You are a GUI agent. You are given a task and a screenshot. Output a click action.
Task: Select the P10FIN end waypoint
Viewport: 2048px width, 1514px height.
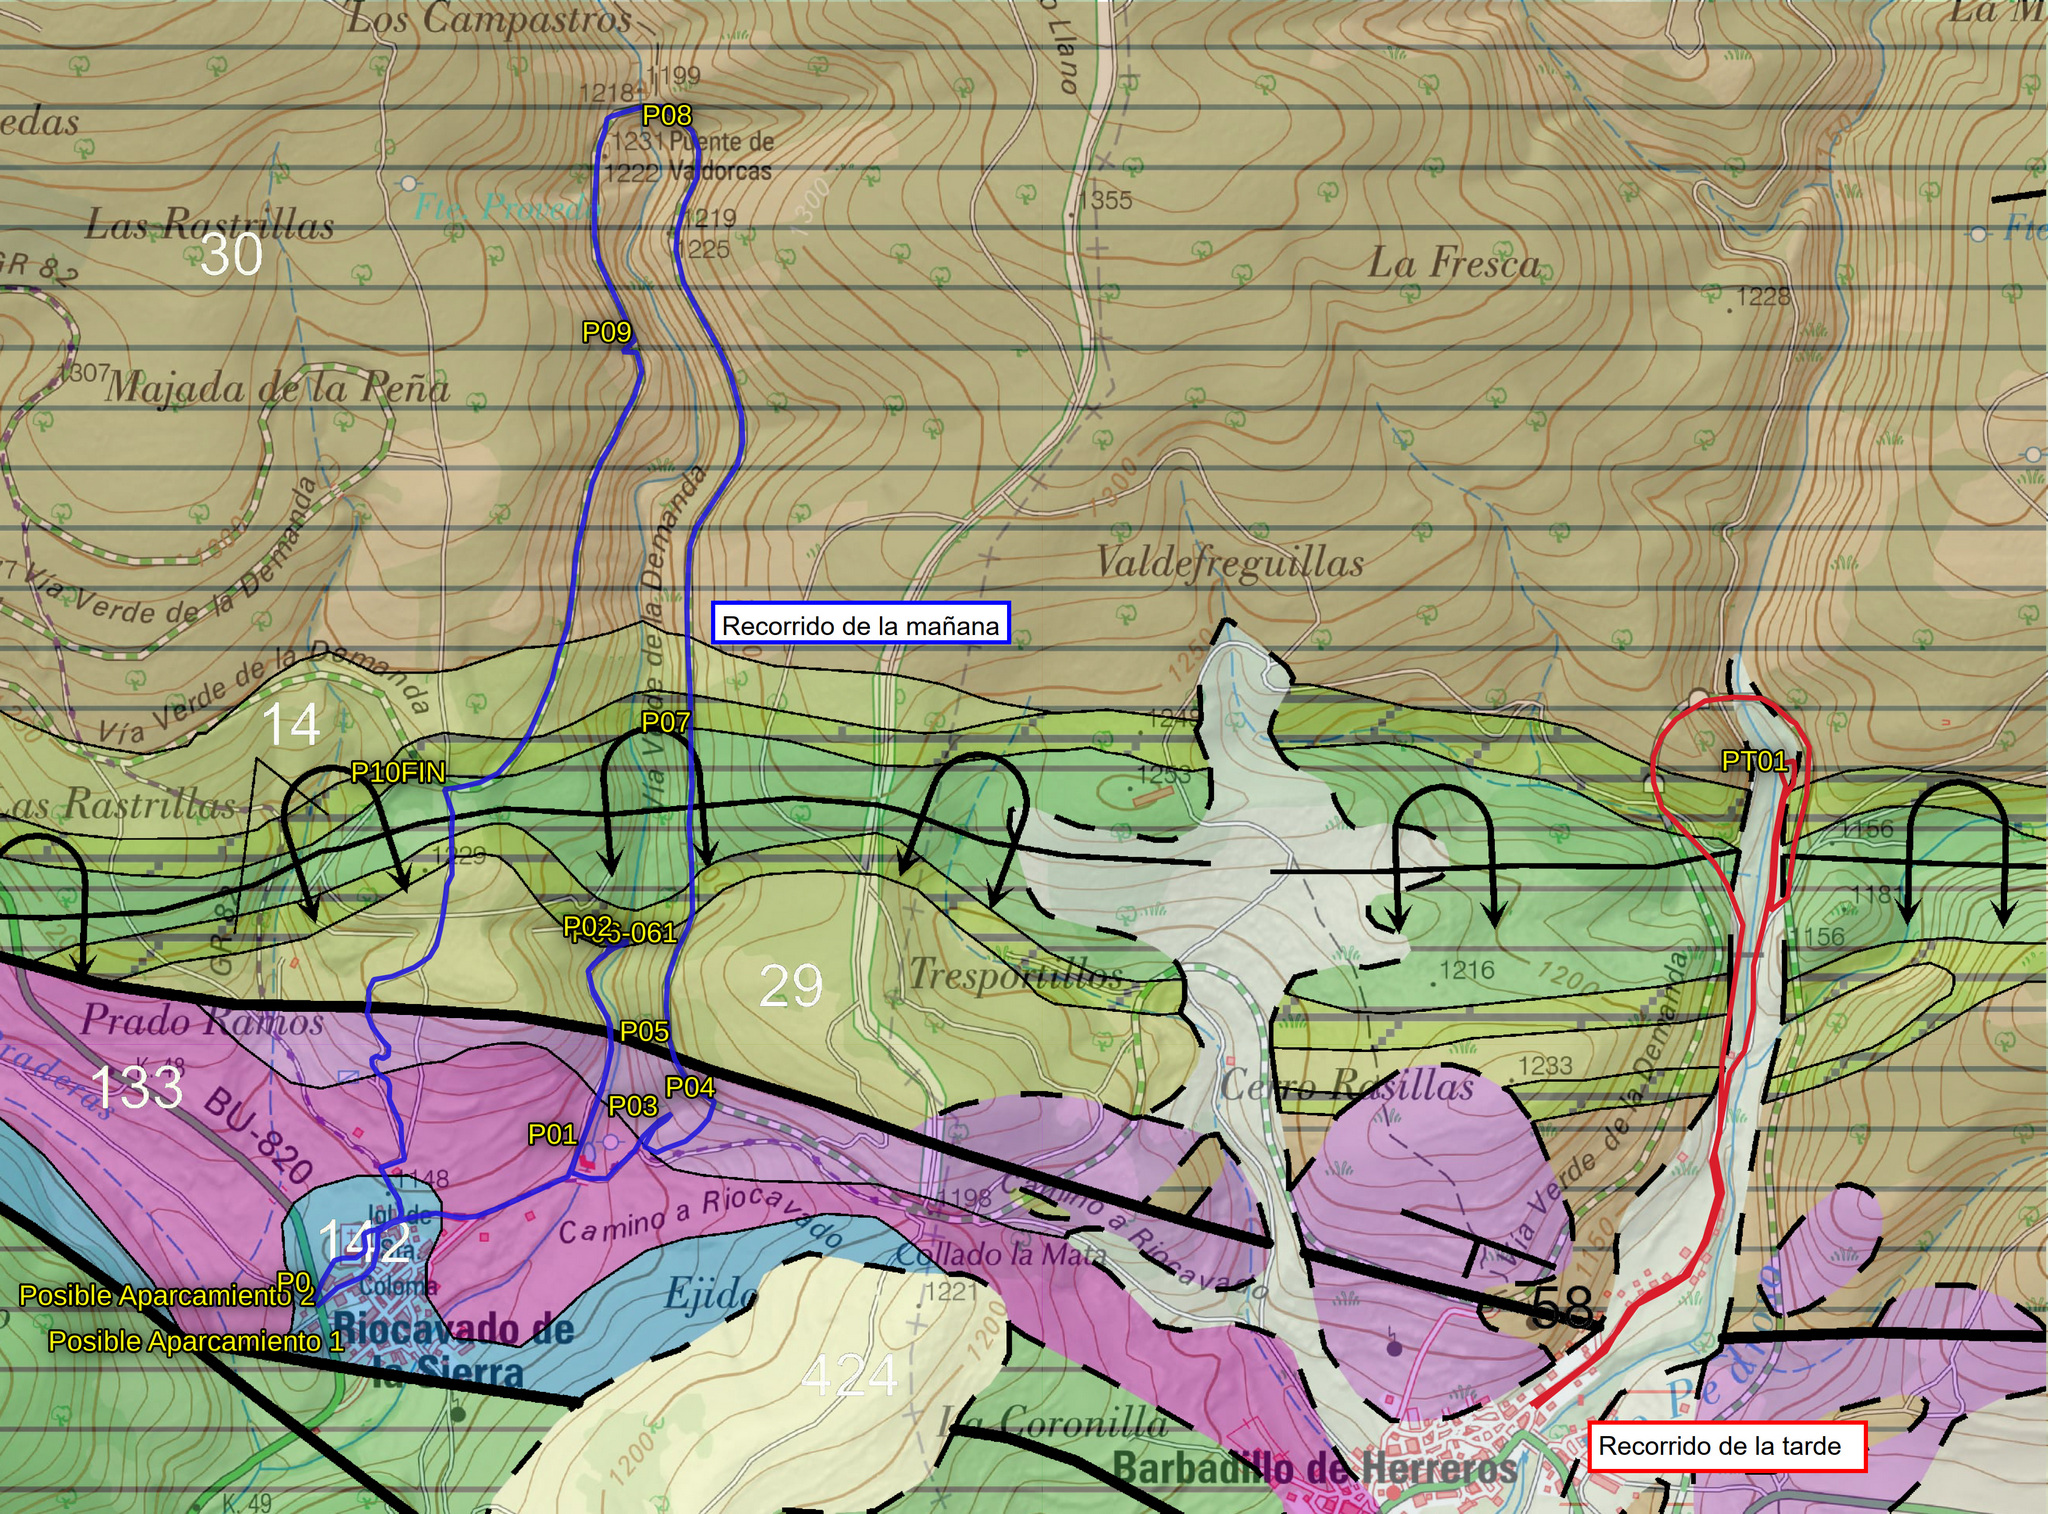pos(398,772)
